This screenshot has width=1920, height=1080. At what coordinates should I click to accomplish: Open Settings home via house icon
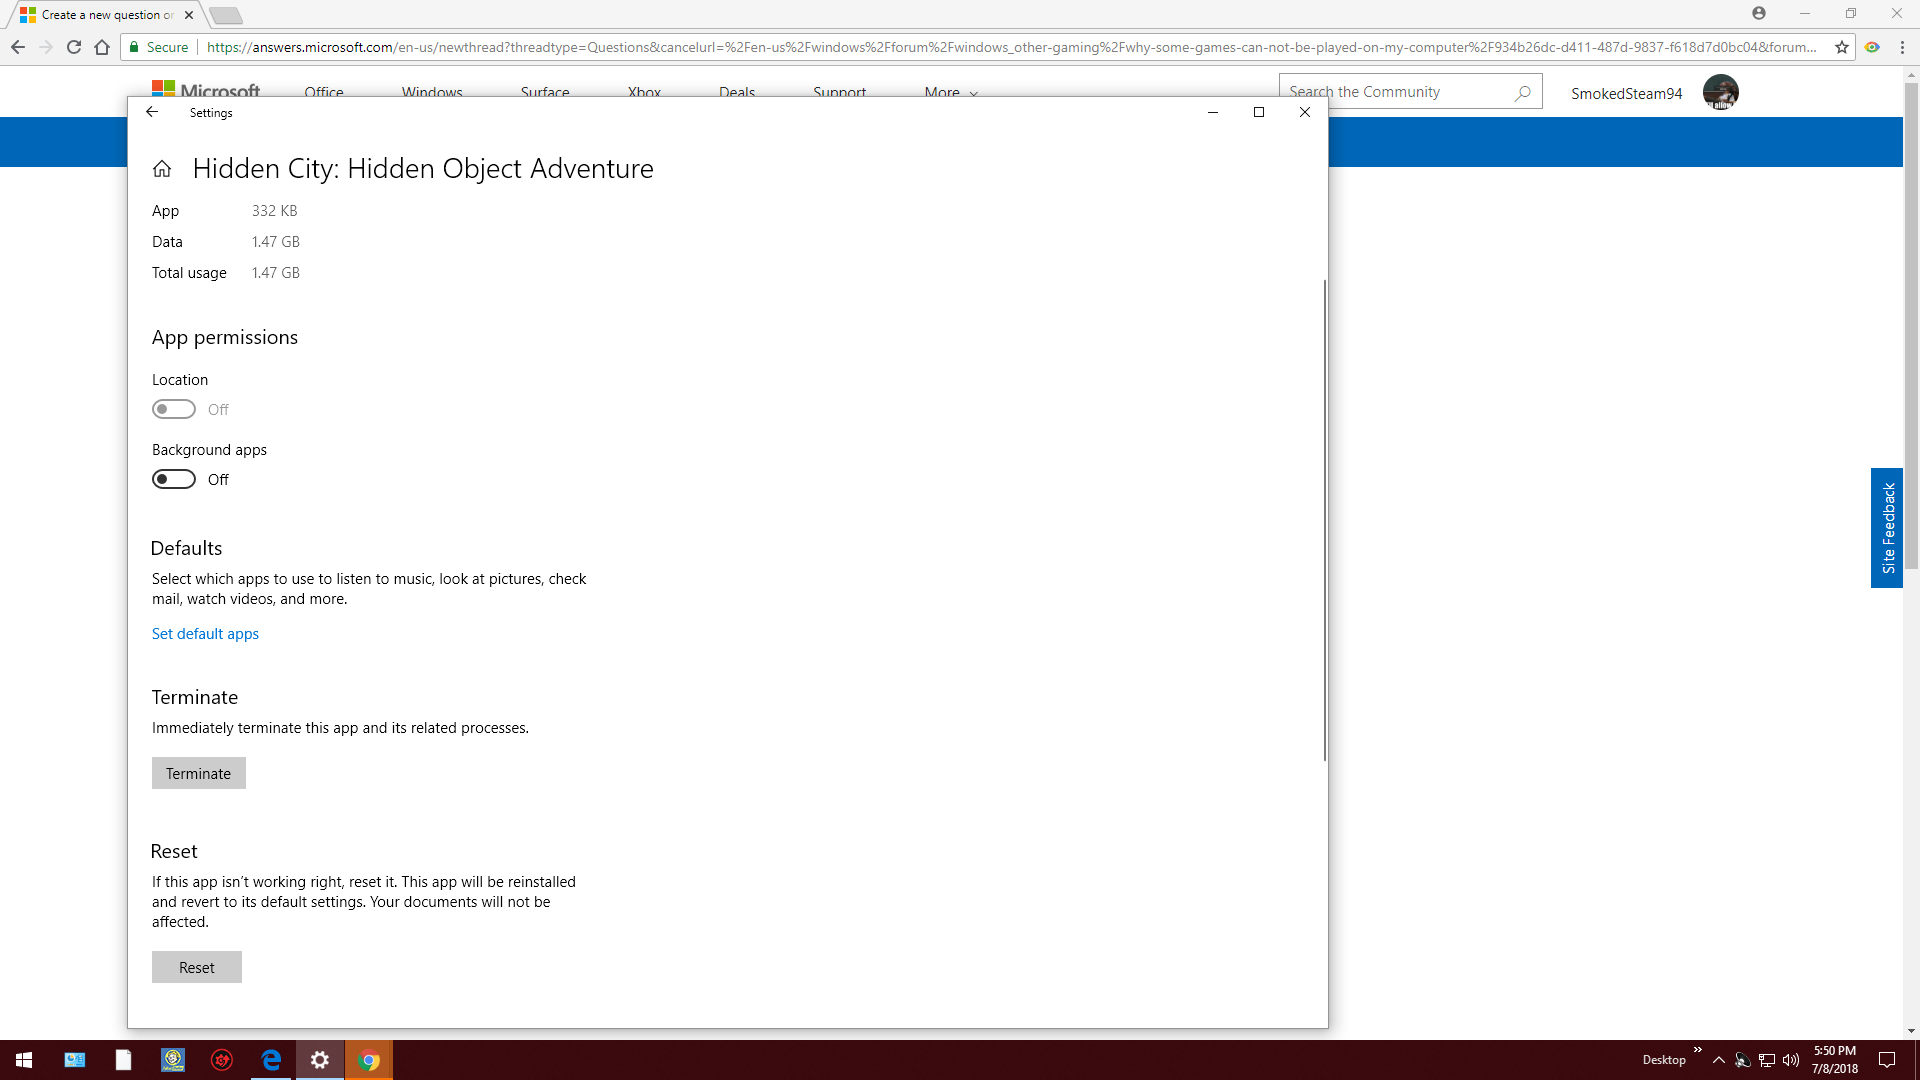(162, 169)
